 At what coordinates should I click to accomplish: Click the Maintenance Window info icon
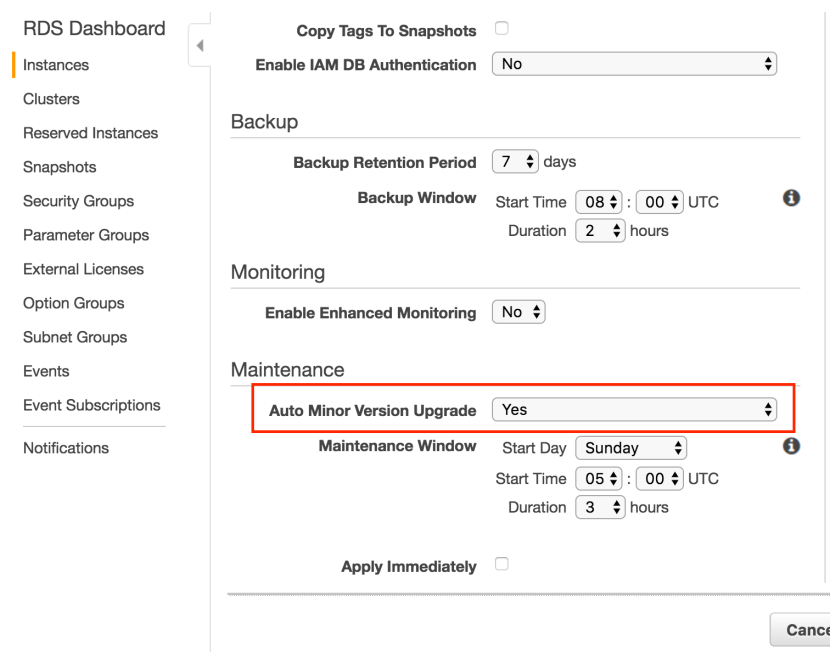pos(791,445)
